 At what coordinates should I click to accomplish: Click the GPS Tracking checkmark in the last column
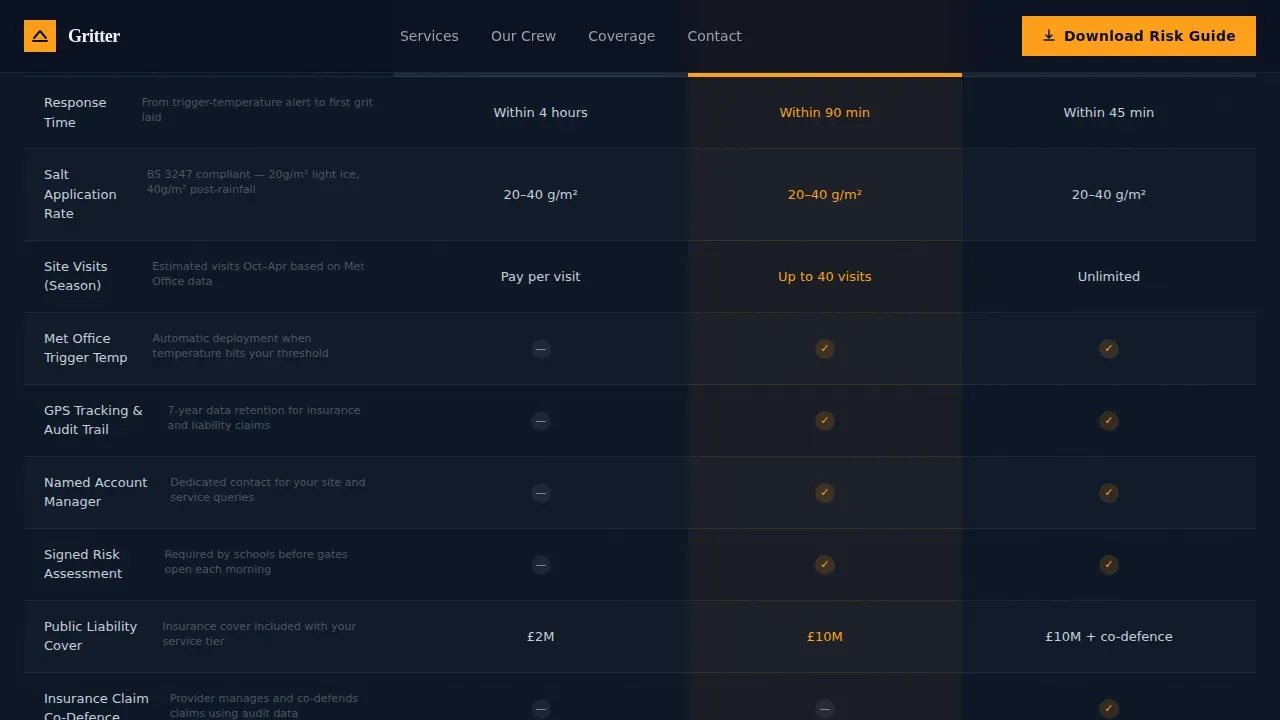[1109, 421]
